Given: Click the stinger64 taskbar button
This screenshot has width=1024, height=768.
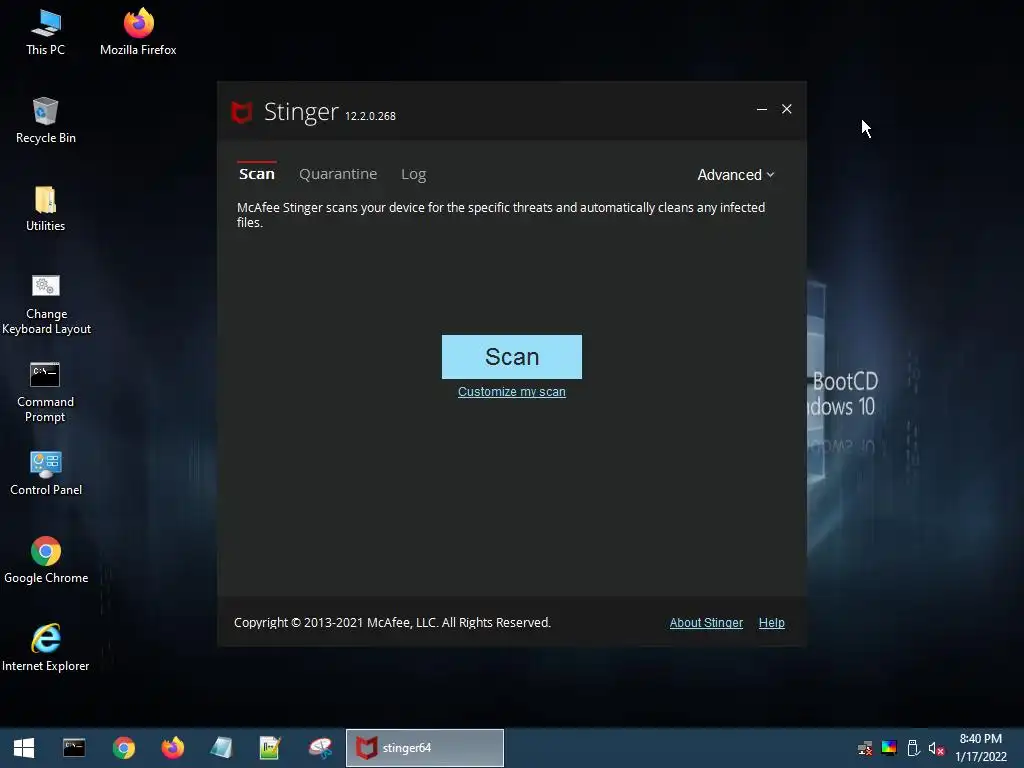Looking at the screenshot, I should click(x=424, y=748).
